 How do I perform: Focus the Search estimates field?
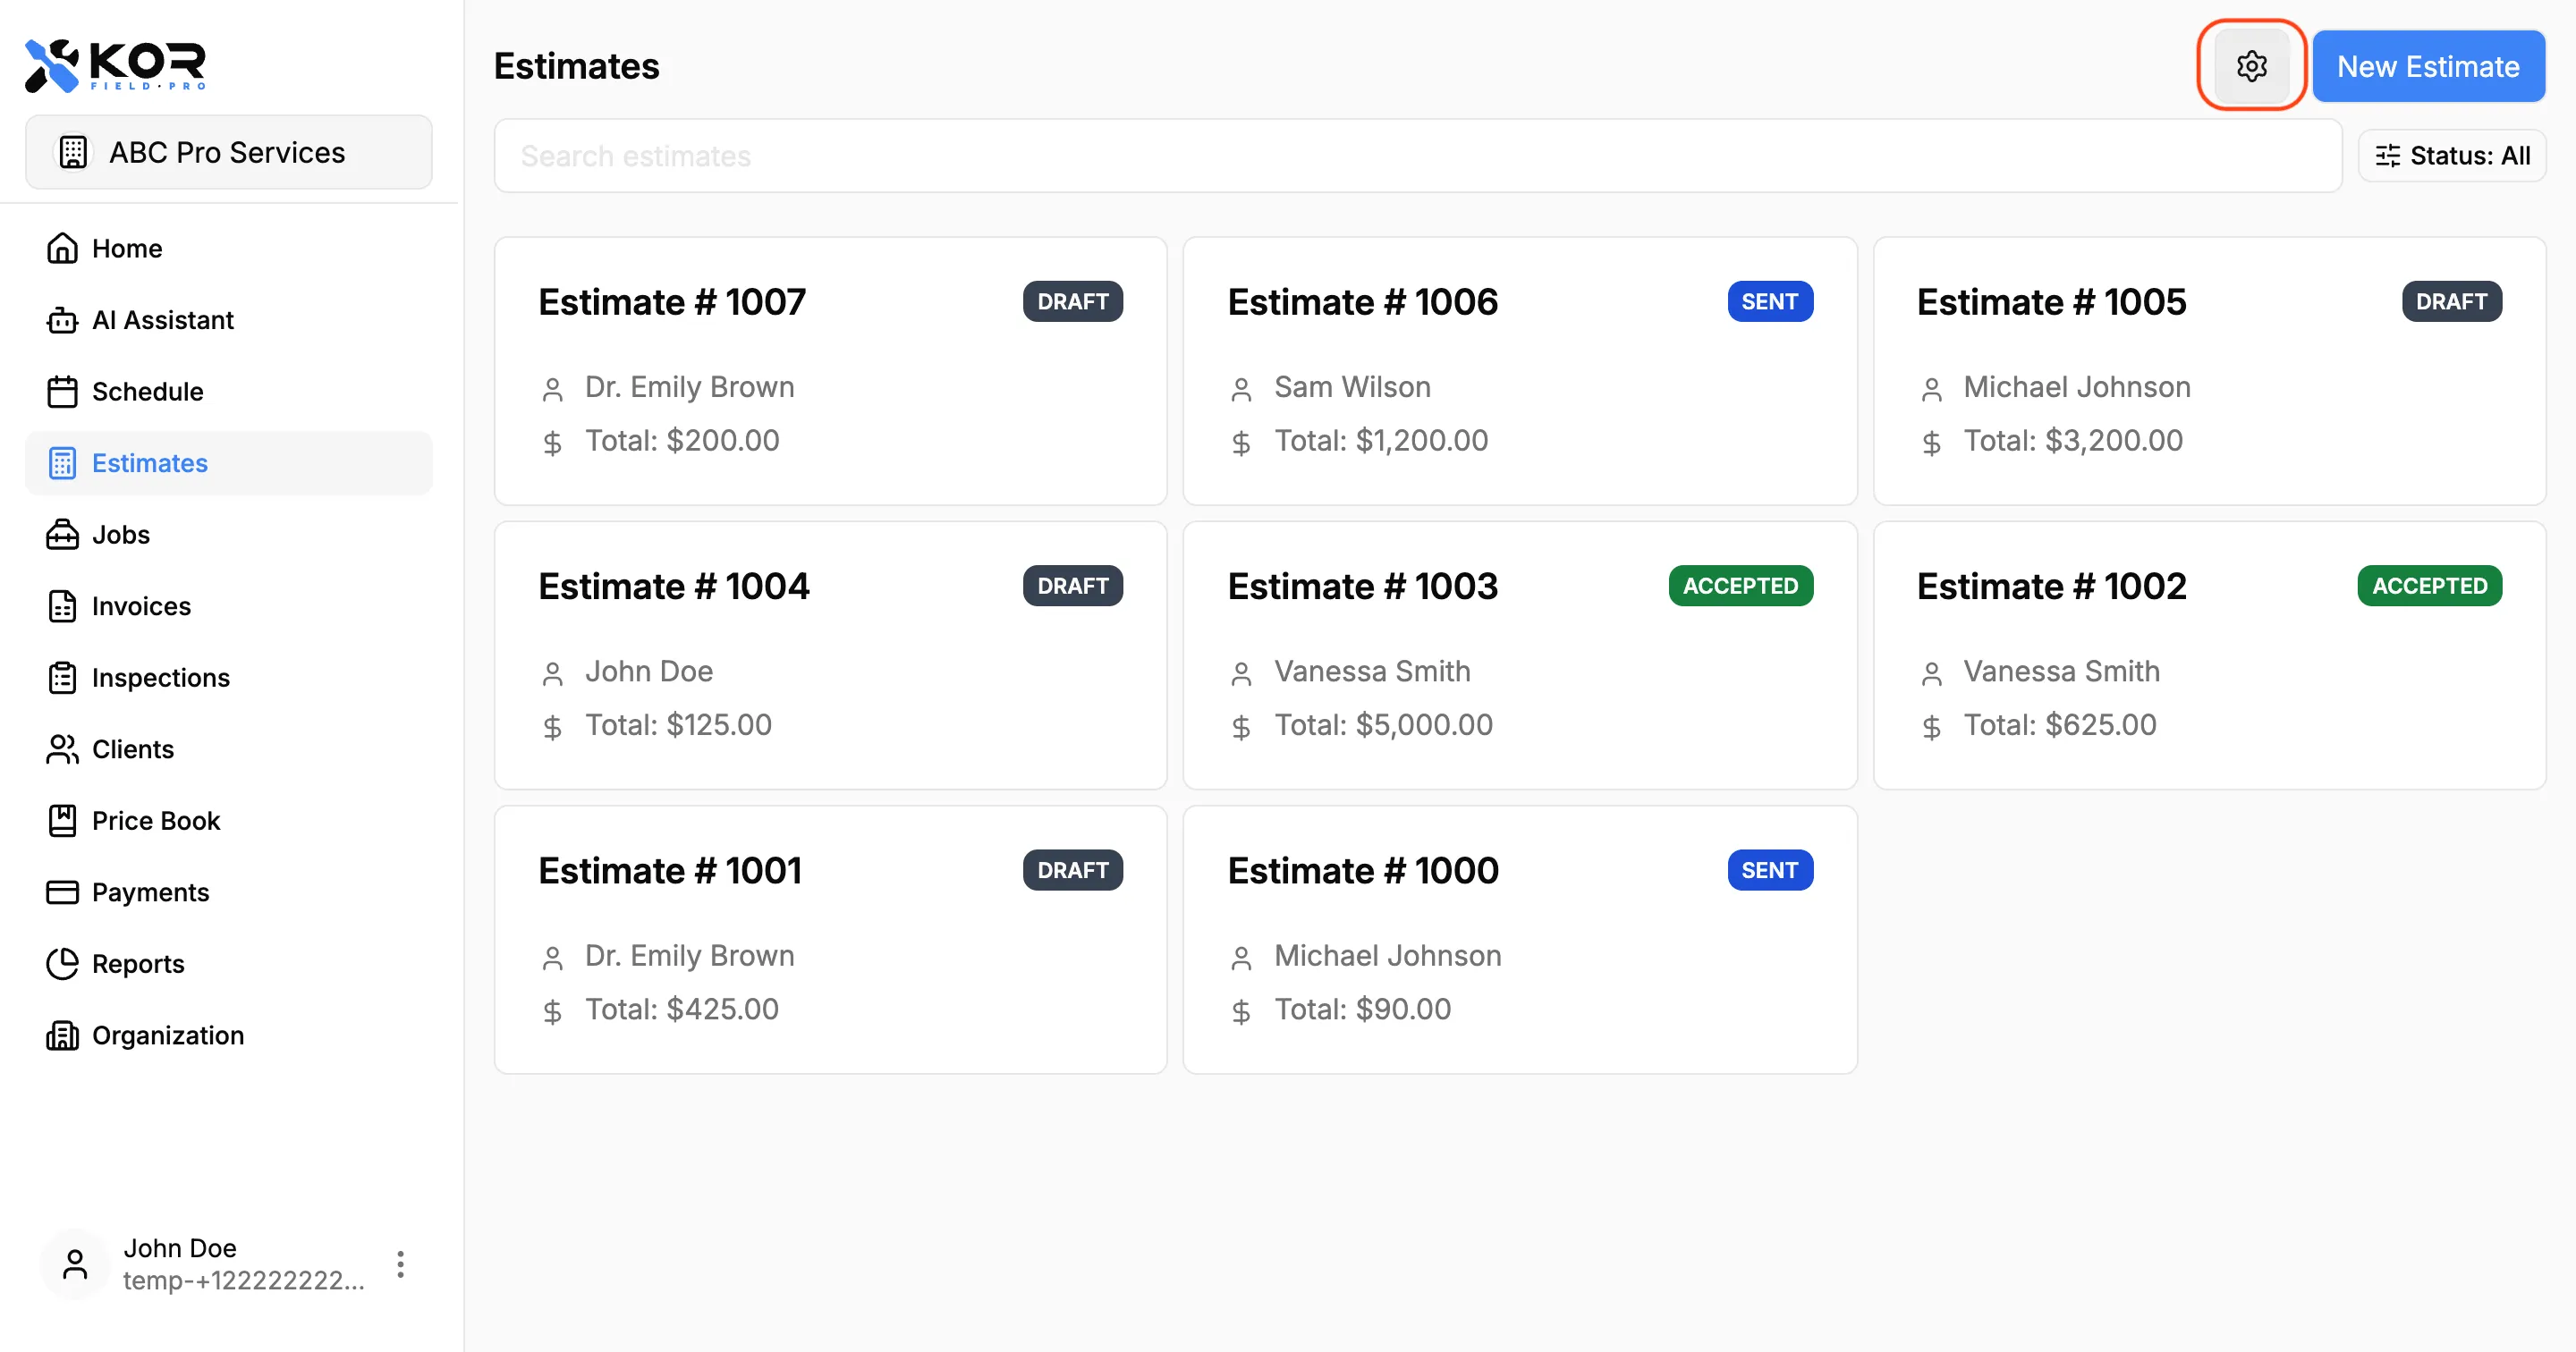(x=1417, y=156)
